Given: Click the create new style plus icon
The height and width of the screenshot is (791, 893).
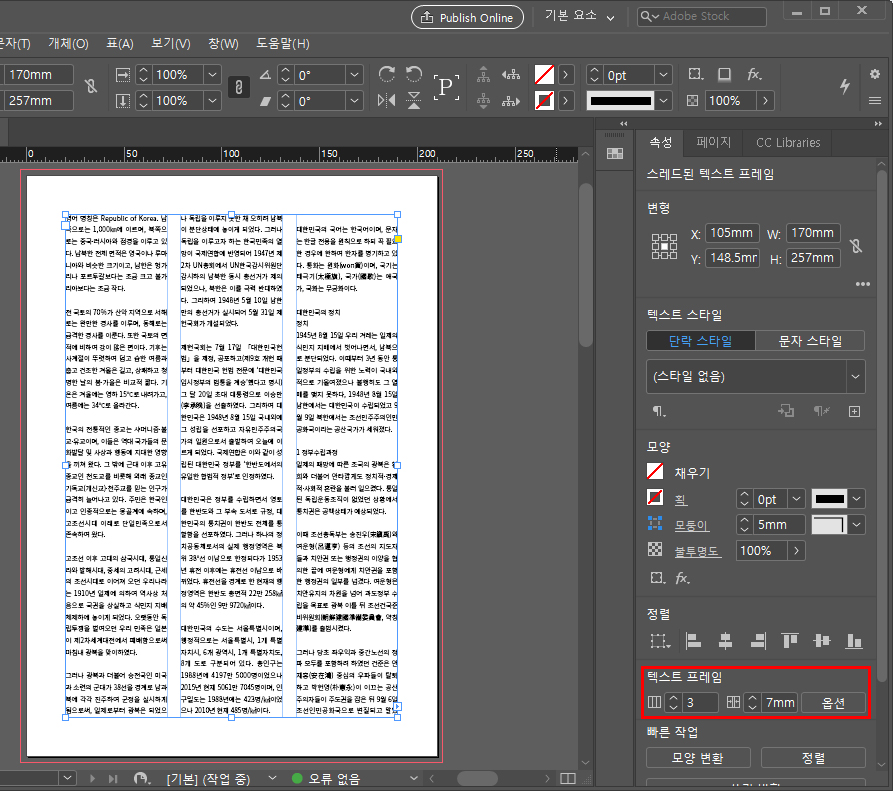Looking at the screenshot, I should point(854,411).
